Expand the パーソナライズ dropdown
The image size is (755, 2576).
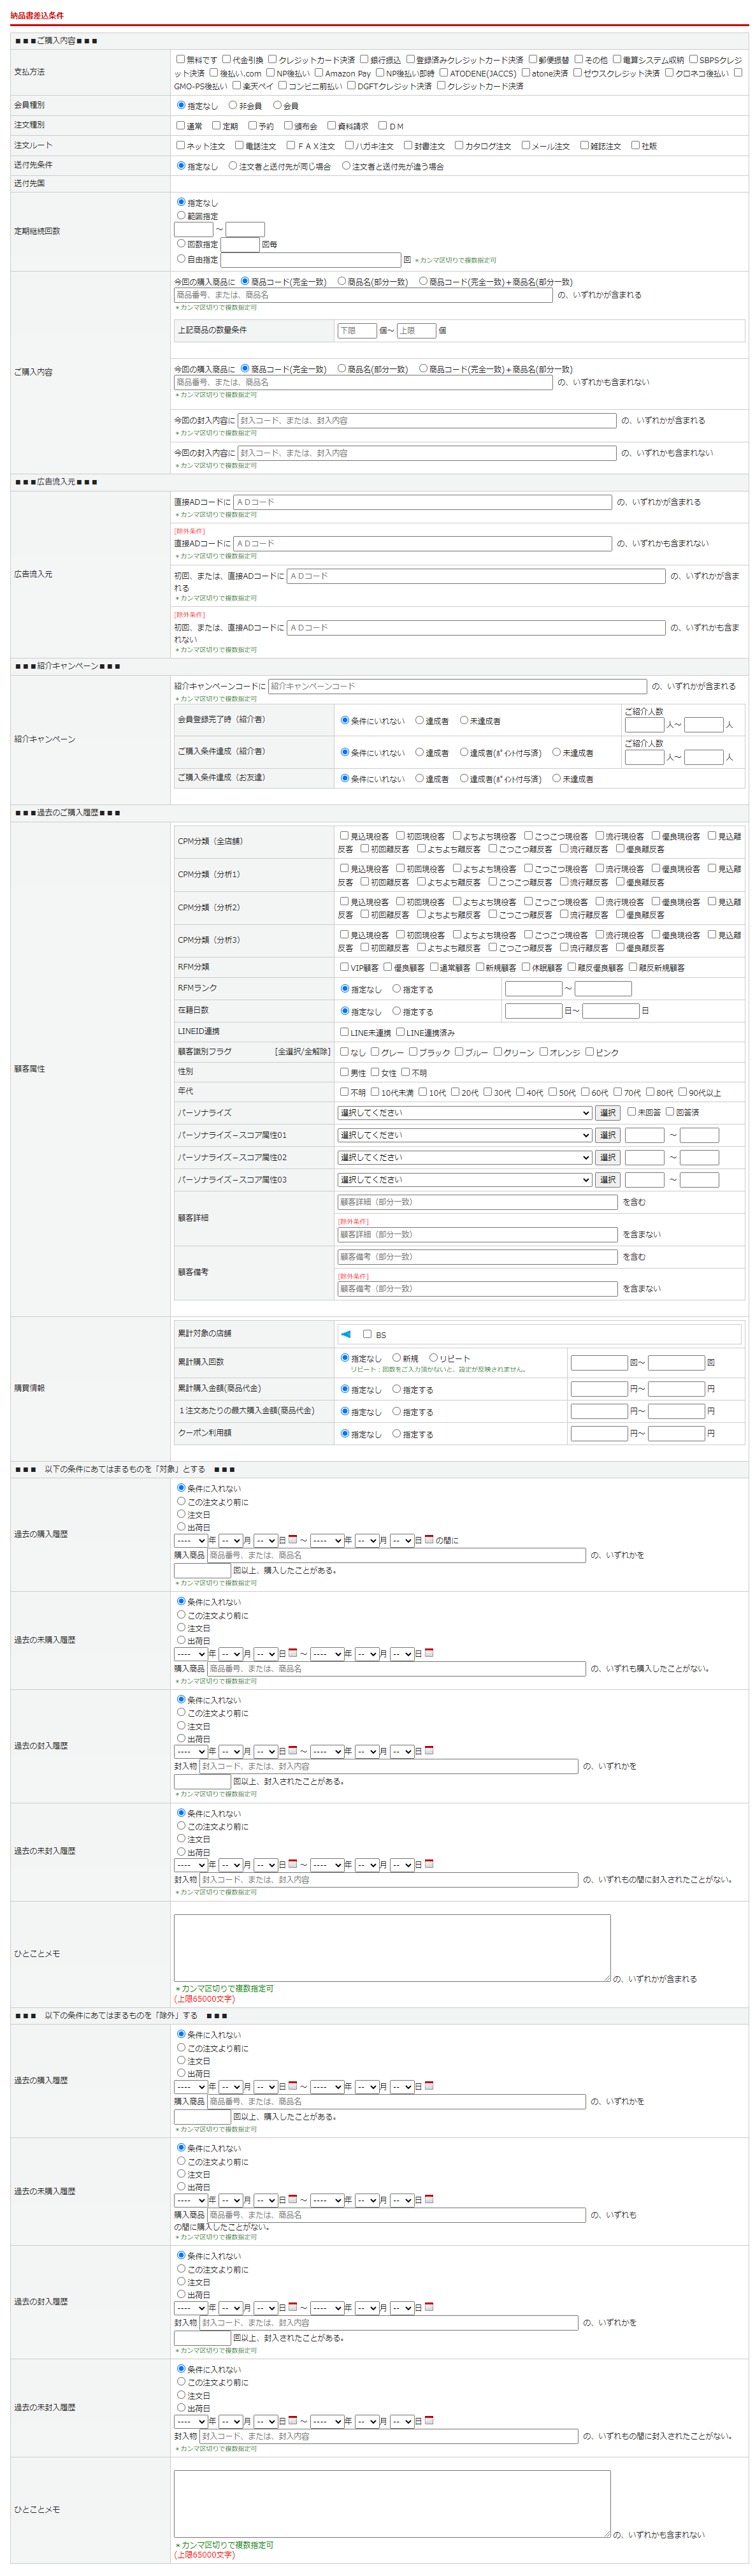tap(465, 1113)
